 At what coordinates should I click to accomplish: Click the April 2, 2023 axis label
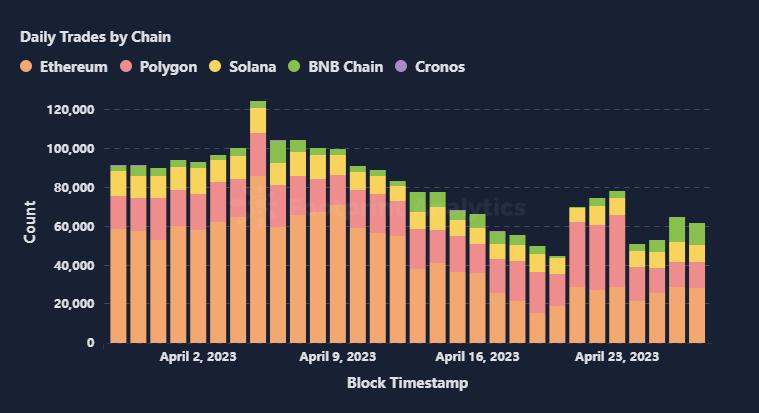coord(198,357)
